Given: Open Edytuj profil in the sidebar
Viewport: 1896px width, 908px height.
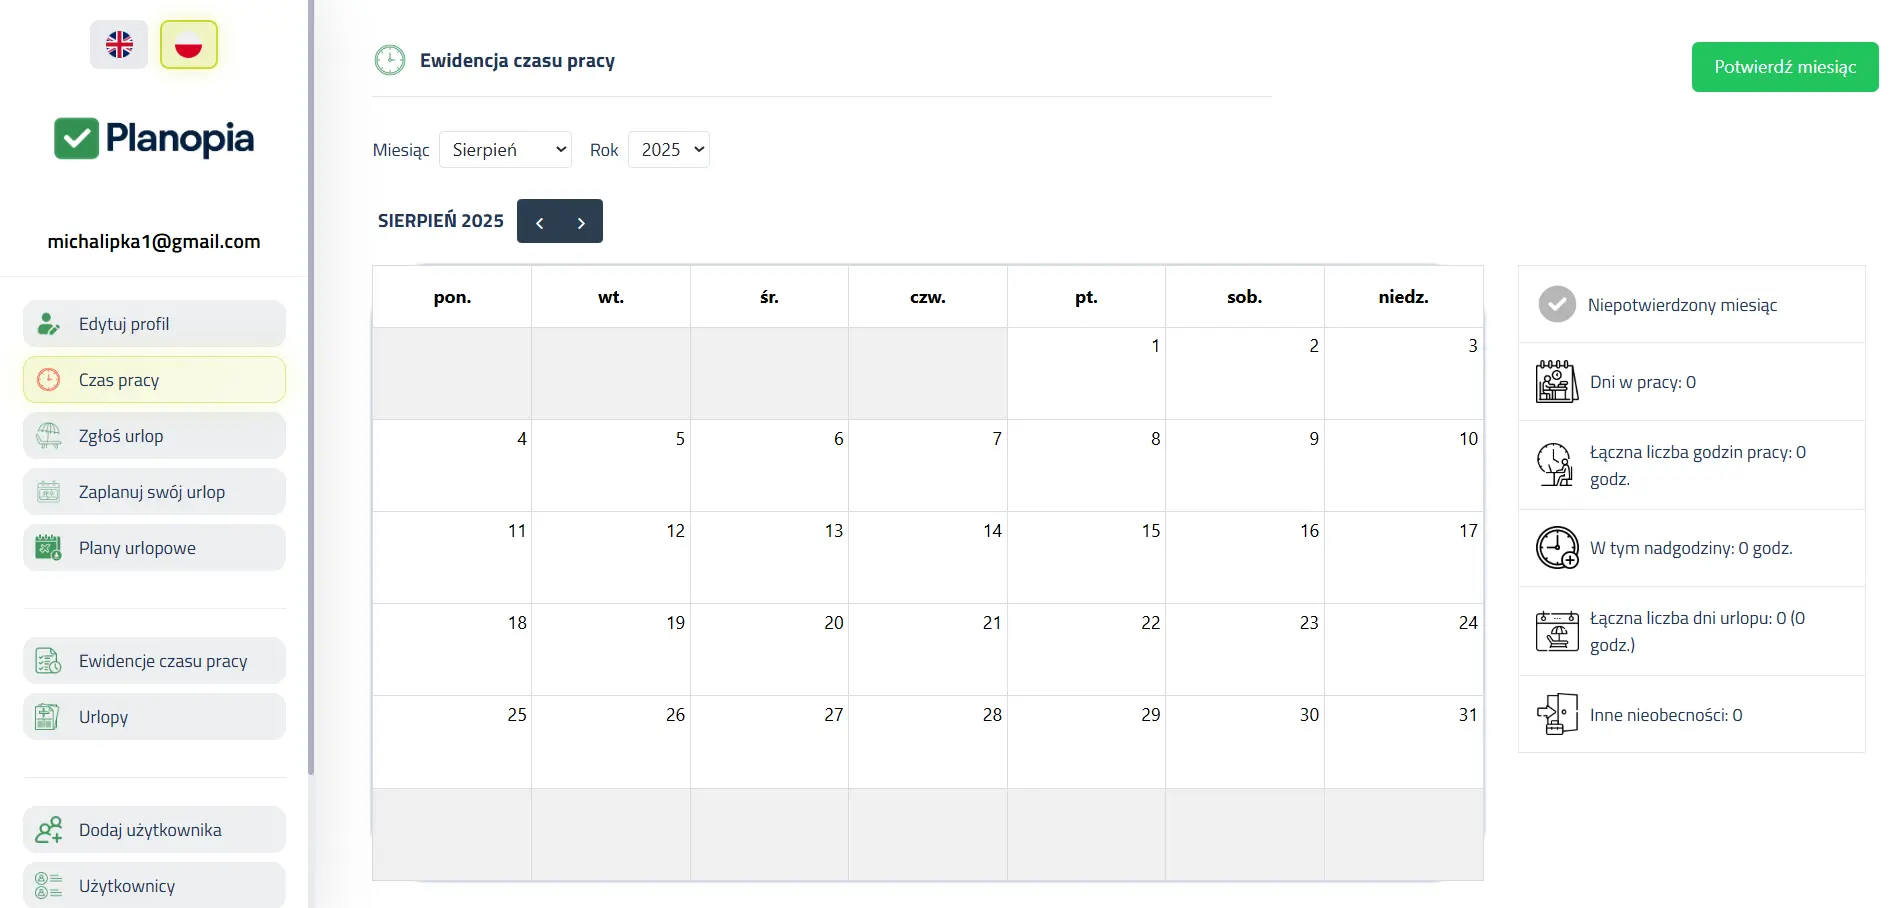Looking at the screenshot, I should [154, 324].
